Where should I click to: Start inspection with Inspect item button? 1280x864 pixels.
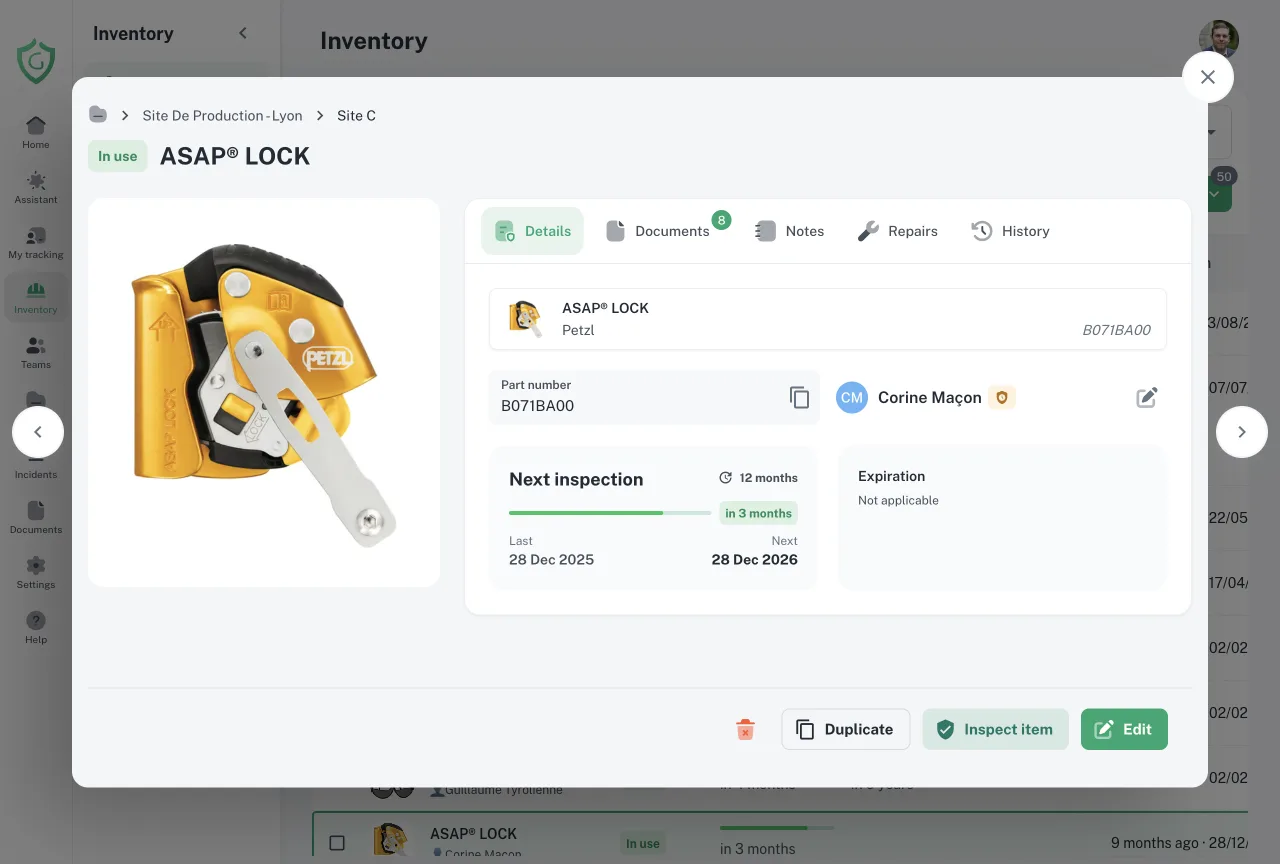point(995,729)
